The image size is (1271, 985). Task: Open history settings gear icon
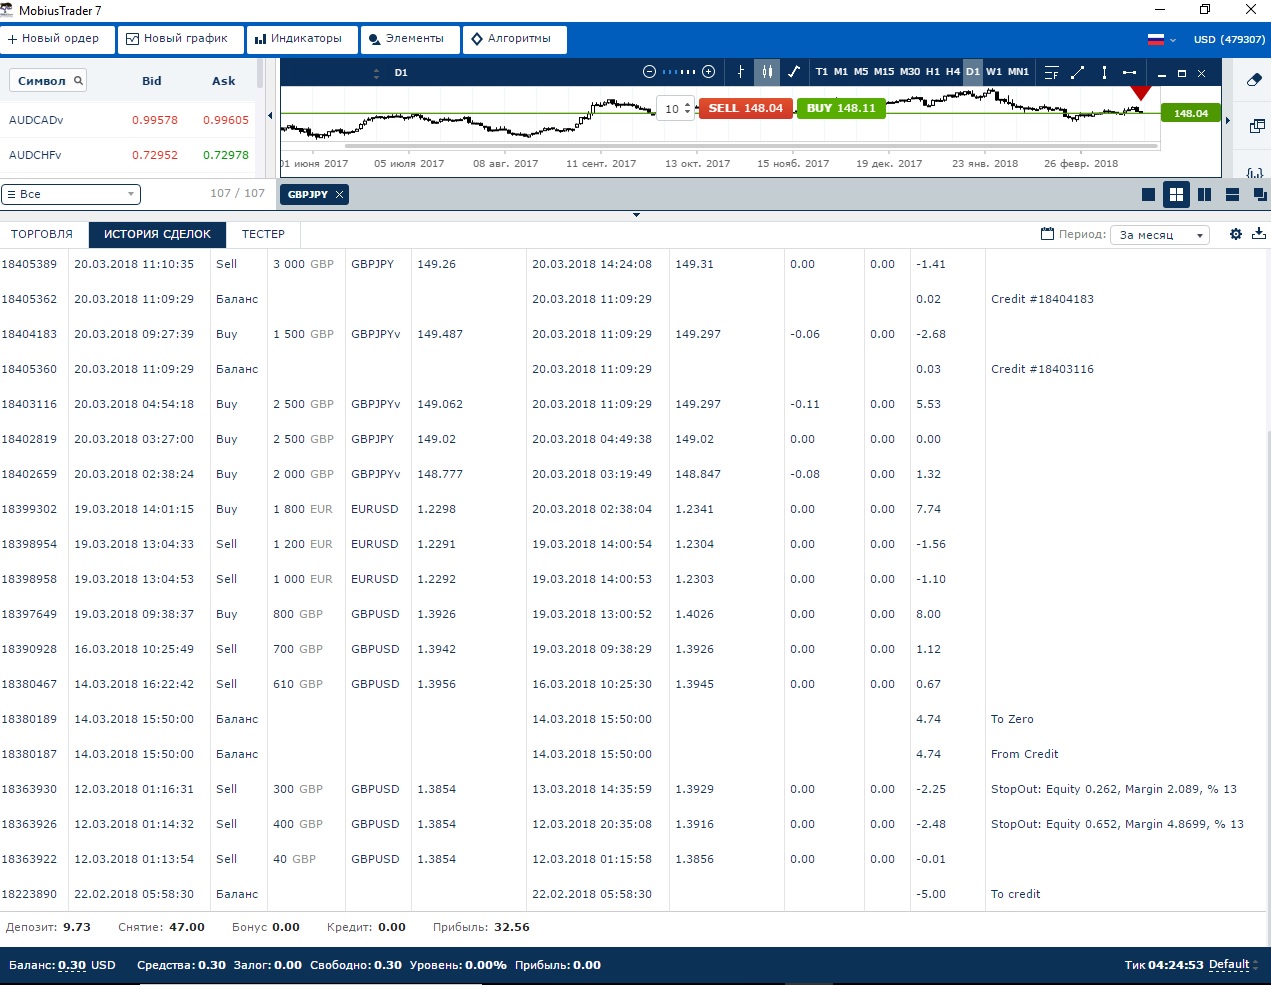(1236, 234)
